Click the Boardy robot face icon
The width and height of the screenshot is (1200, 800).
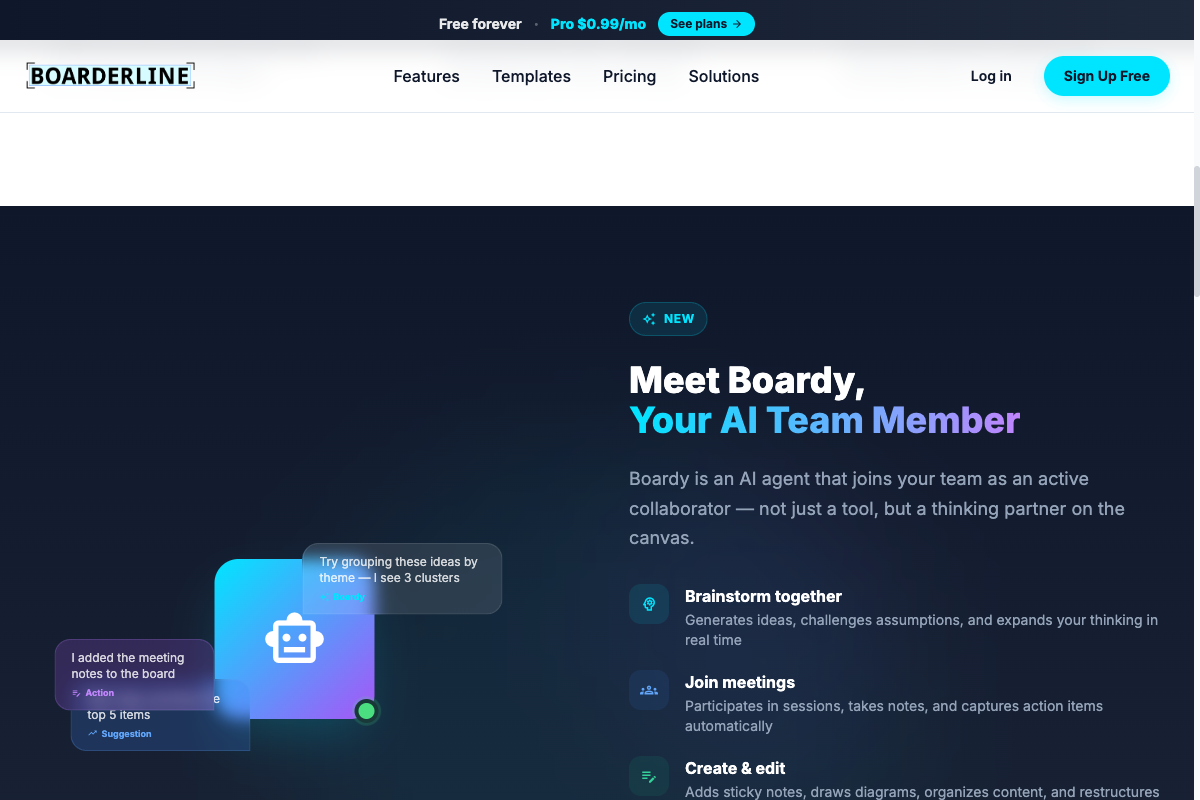[295, 640]
